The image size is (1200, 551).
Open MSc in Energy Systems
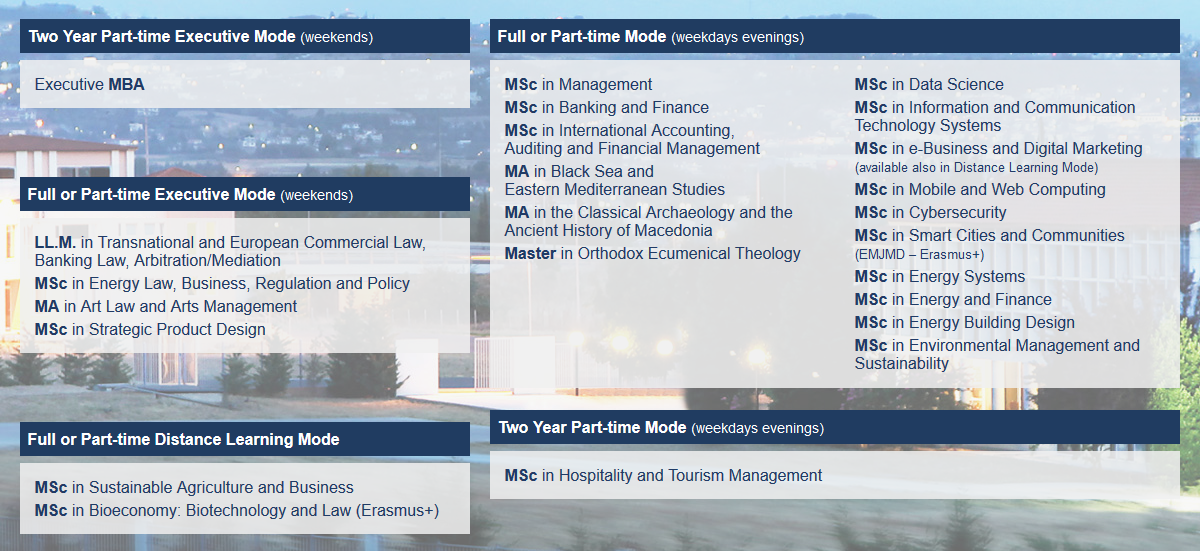[940, 276]
